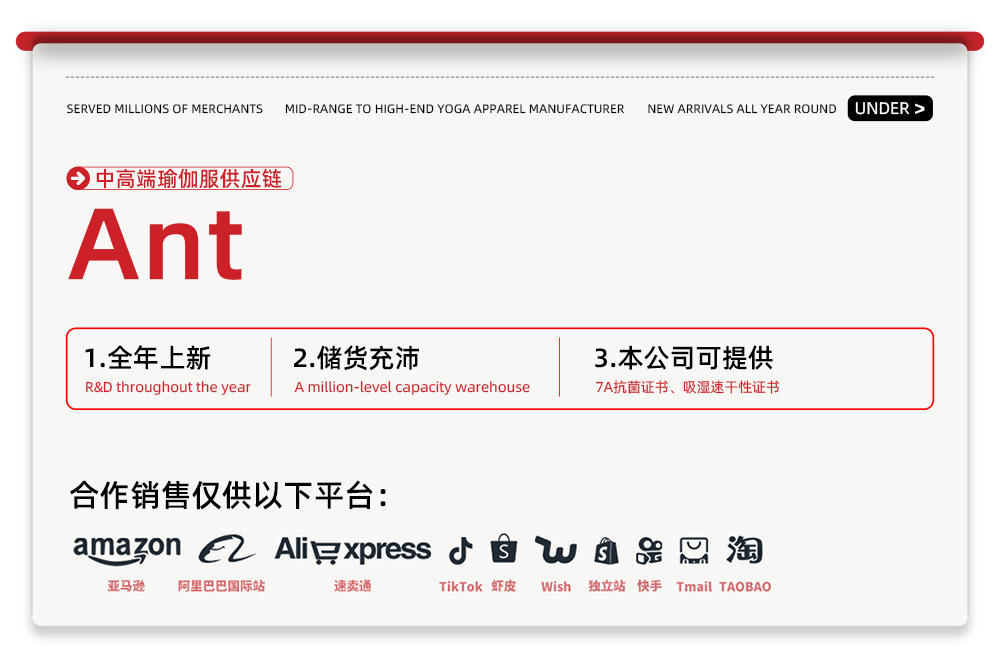Click the 亚马逊 label under Amazon
The width and height of the screenshot is (1000, 671).
pyautogui.click(x=126, y=586)
